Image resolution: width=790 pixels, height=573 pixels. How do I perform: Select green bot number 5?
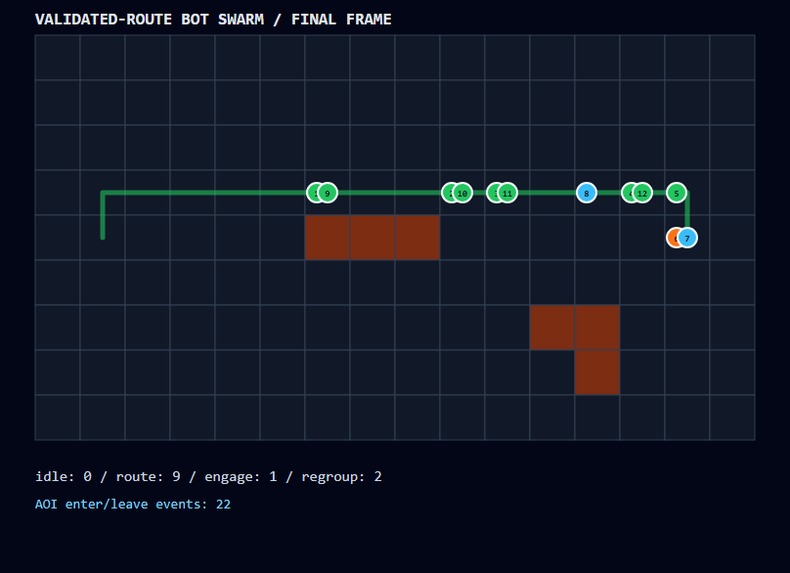pyautogui.click(x=677, y=193)
